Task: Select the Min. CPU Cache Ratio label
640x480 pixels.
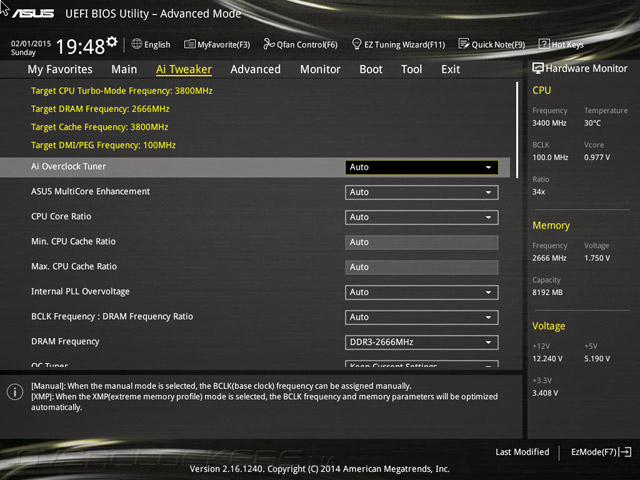Action: (73, 241)
